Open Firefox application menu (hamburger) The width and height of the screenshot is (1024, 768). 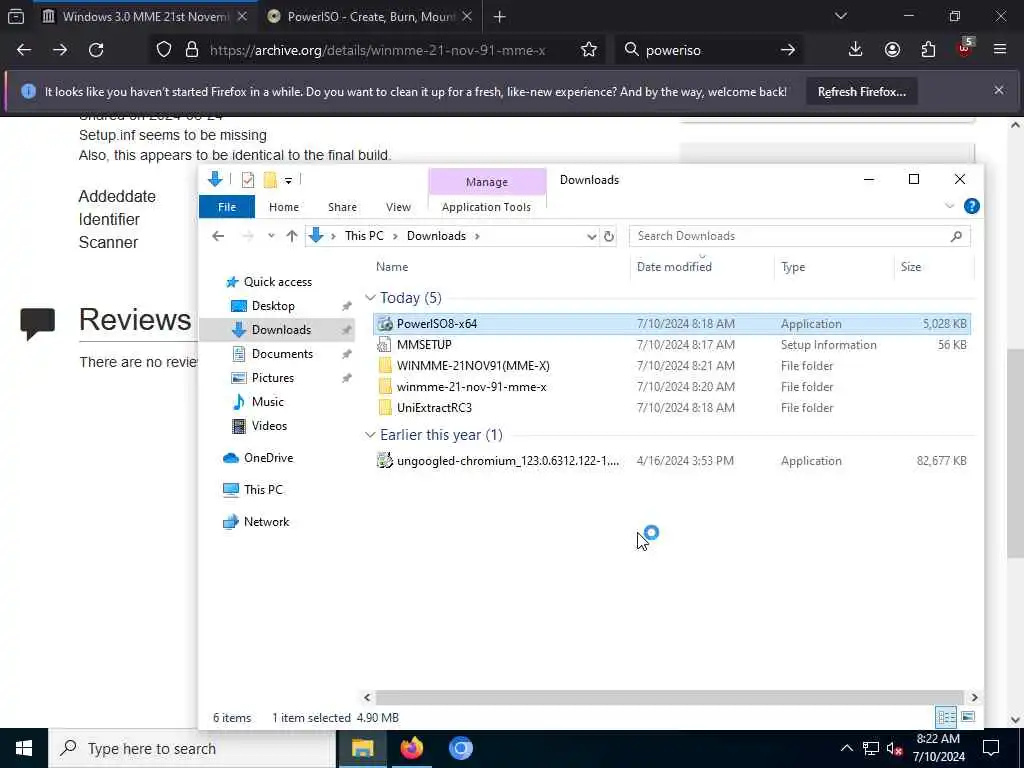(x=1000, y=50)
